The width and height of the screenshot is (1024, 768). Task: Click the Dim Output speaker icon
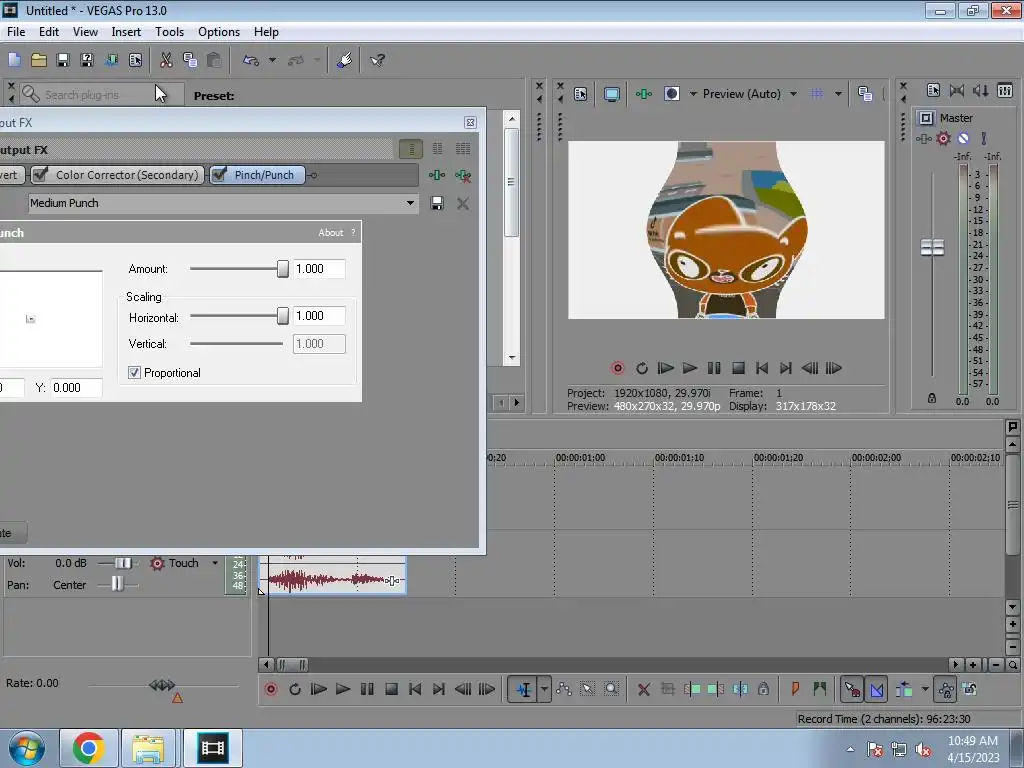click(x=980, y=91)
